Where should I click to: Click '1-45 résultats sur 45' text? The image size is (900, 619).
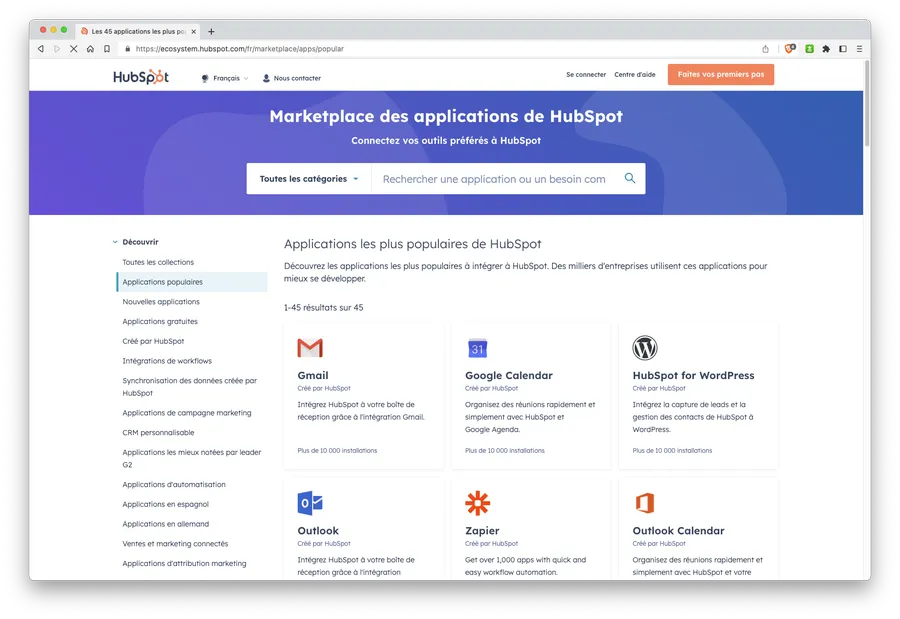click(x=323, y=308)
